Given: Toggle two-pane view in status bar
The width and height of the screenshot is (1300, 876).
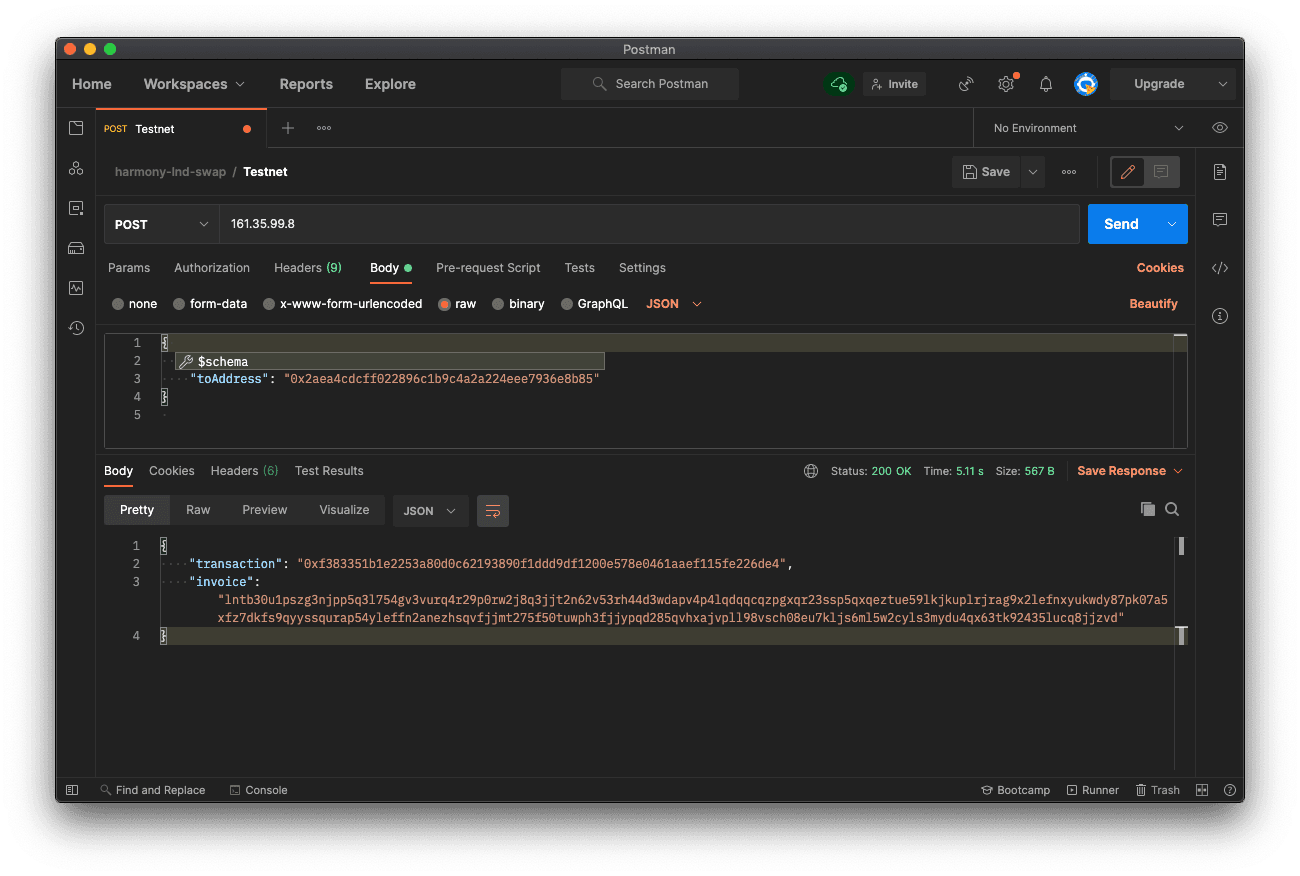Looking at the screenshot, I should pos(1202,790).
